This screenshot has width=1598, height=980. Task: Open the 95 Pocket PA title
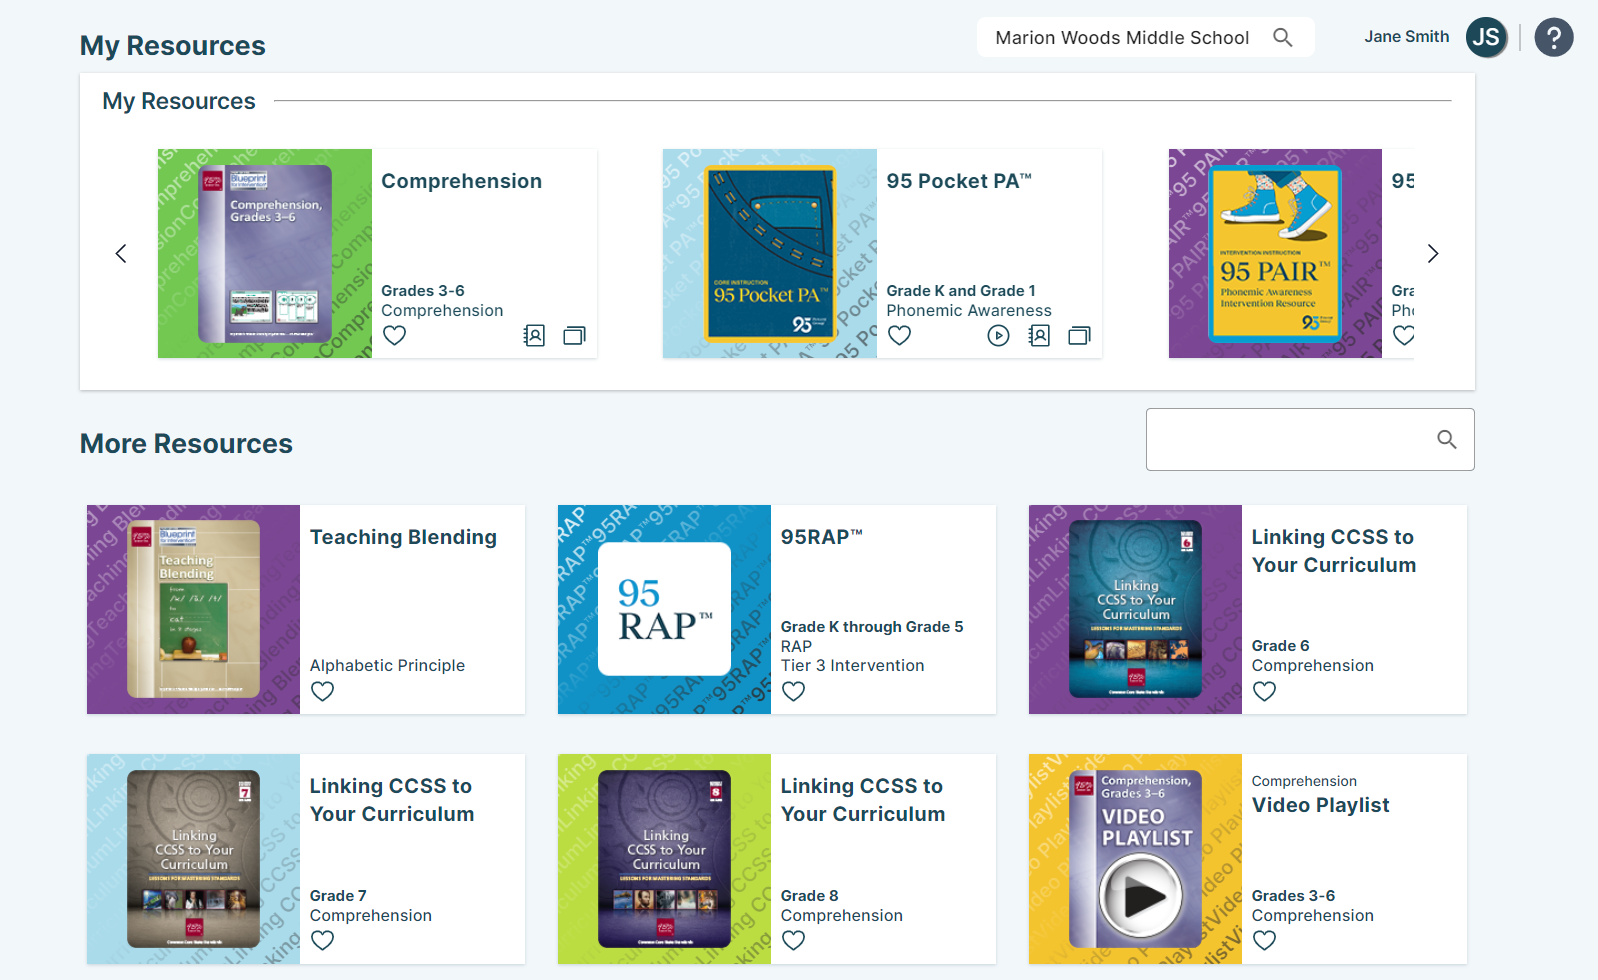[x=959, y=181]
